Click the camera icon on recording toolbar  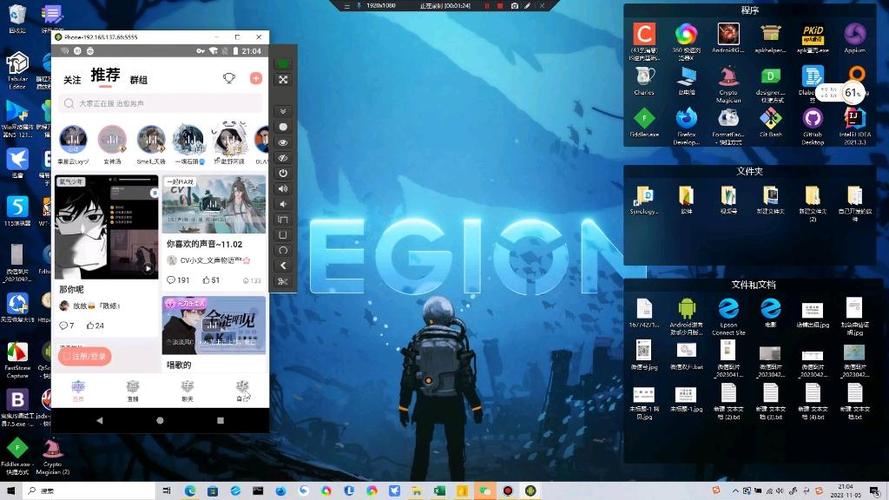514,6
